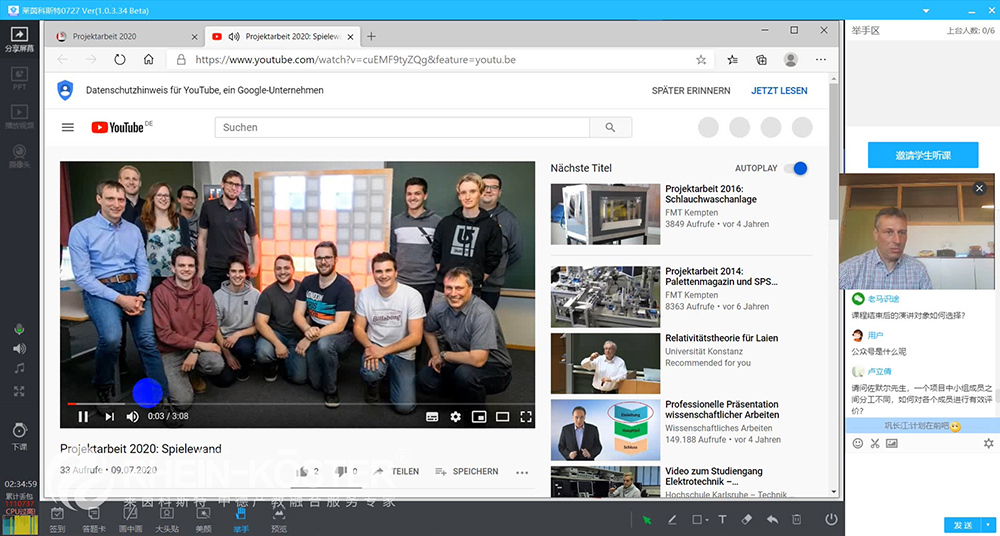Click the YouTube search magnifier button
The height and width of the screenshot is (536, 1000).
[x=610, y=127]
